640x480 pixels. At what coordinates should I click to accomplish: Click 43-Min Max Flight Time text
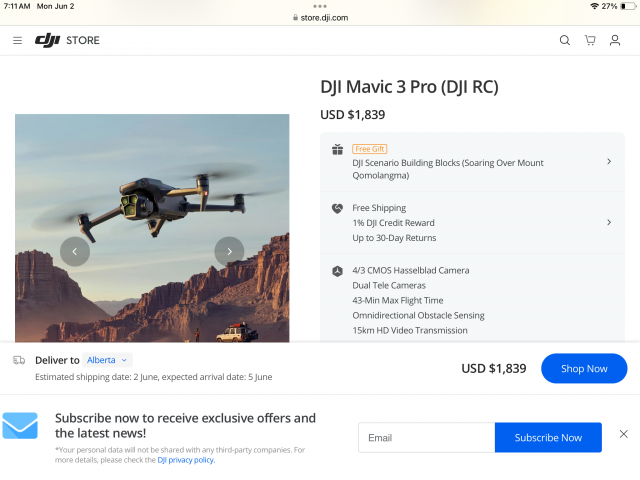point(398,300)
